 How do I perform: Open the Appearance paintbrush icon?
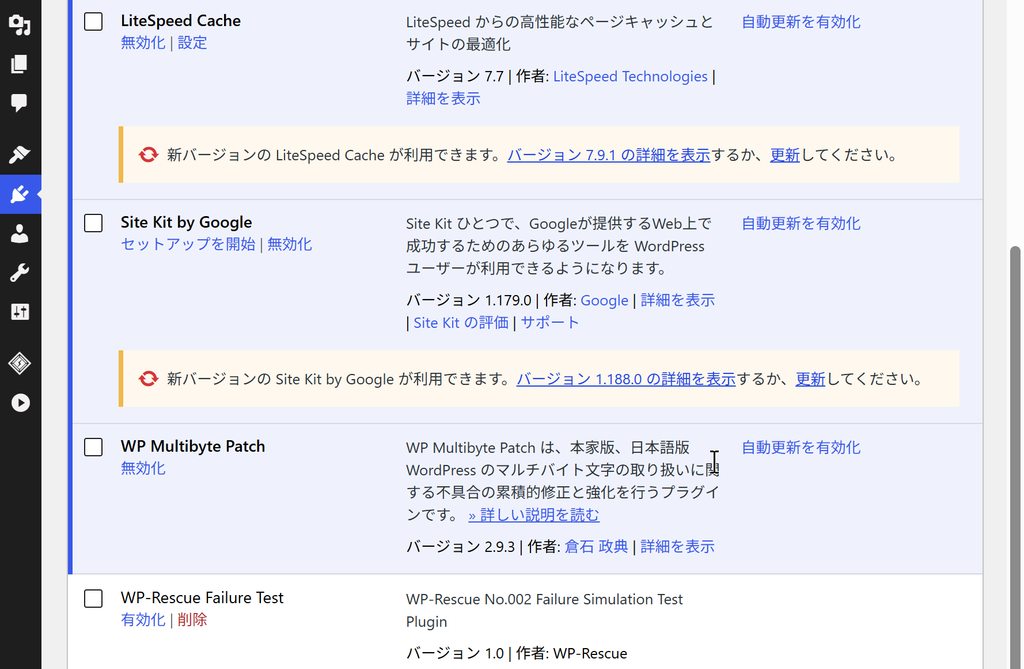pyautogui.click(x=20, y=155)
